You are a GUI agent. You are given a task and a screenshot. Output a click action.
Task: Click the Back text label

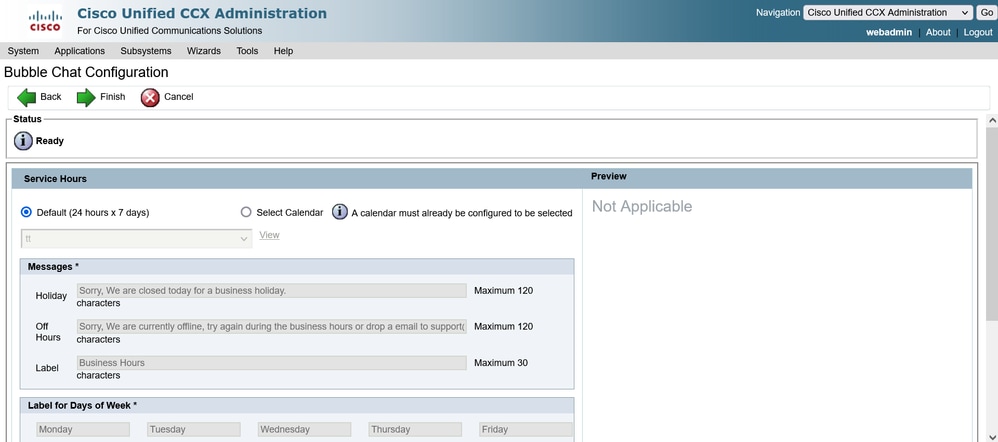[51, 97]
